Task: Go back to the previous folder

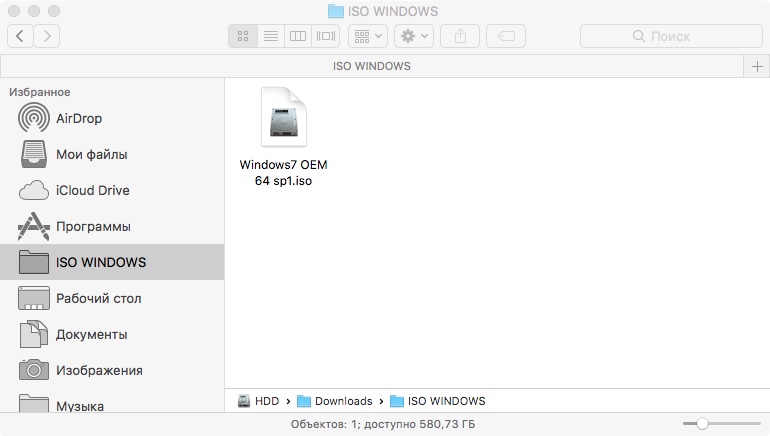Action: coord(20,36)
